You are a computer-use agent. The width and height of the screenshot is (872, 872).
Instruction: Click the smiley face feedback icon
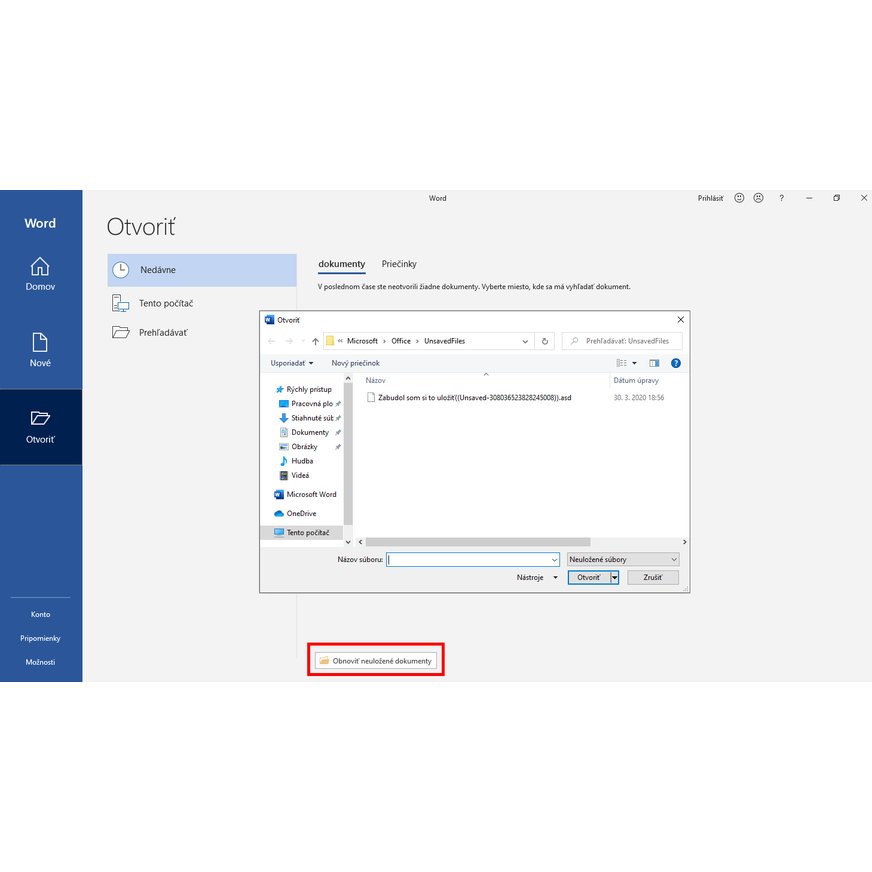739,198
